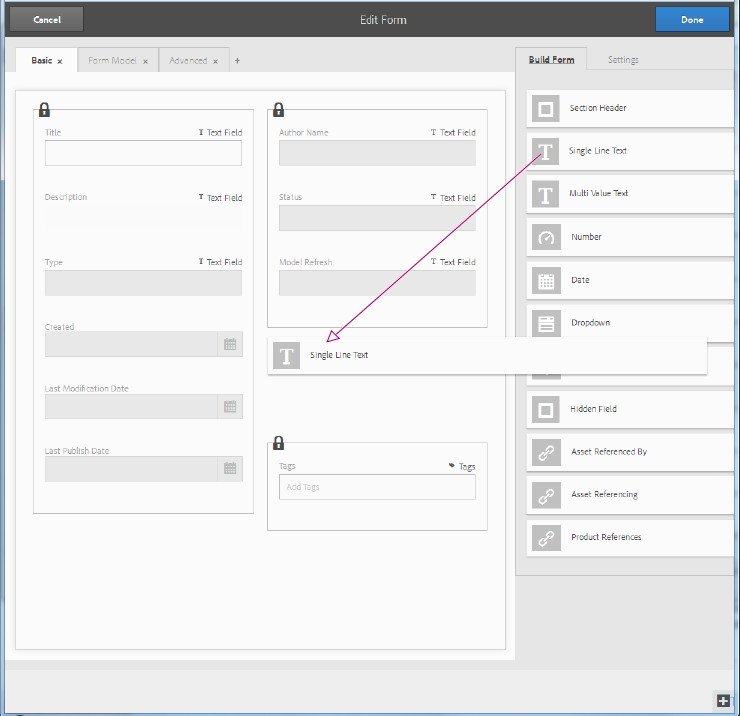Screen dimensions: 740x716
Task: Click the Asset Referencing component
Action: (630, 495)
